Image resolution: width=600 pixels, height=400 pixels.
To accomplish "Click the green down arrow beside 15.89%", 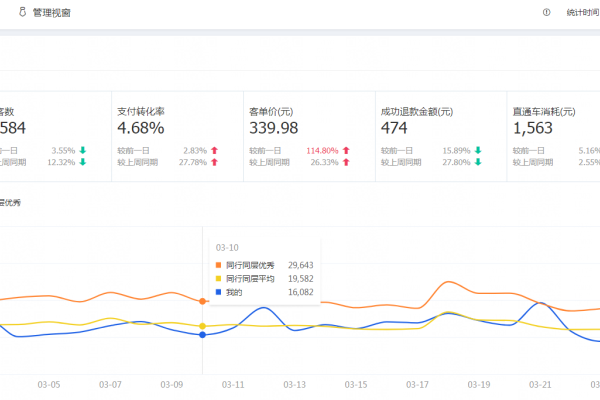I will [478, 150].
